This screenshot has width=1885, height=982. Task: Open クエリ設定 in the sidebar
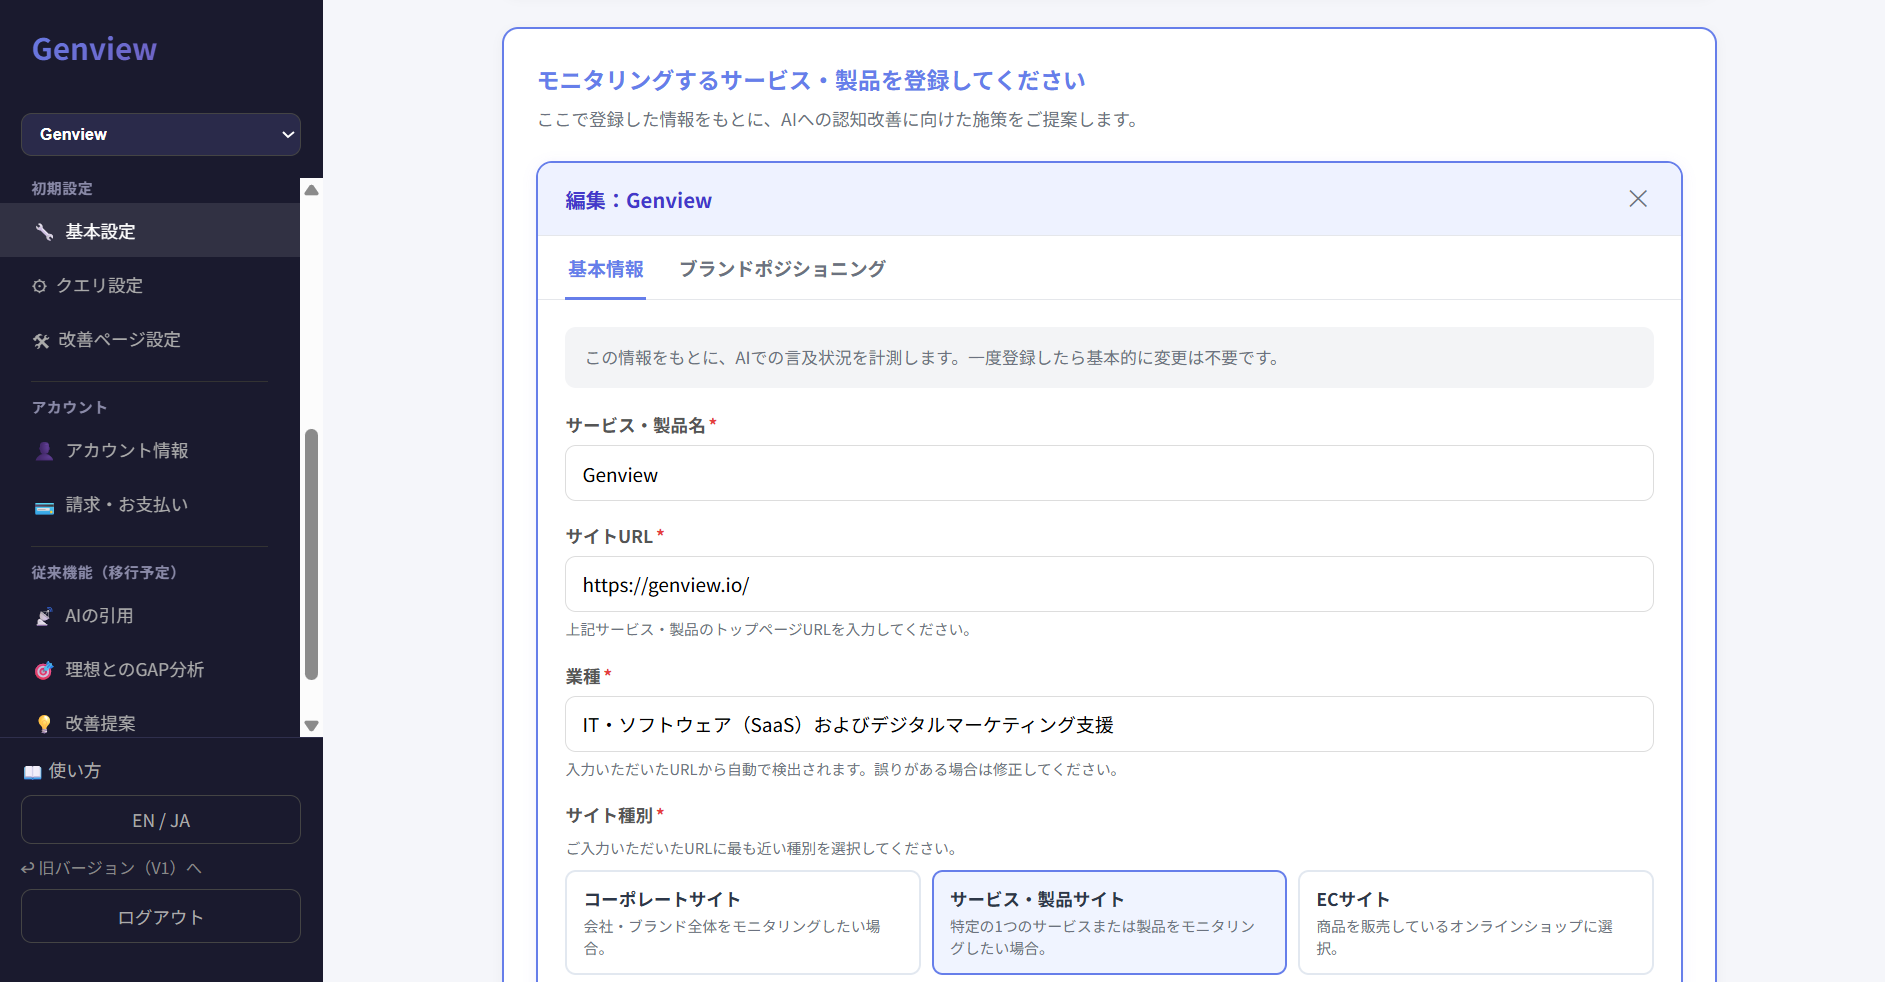click(150, 285)
